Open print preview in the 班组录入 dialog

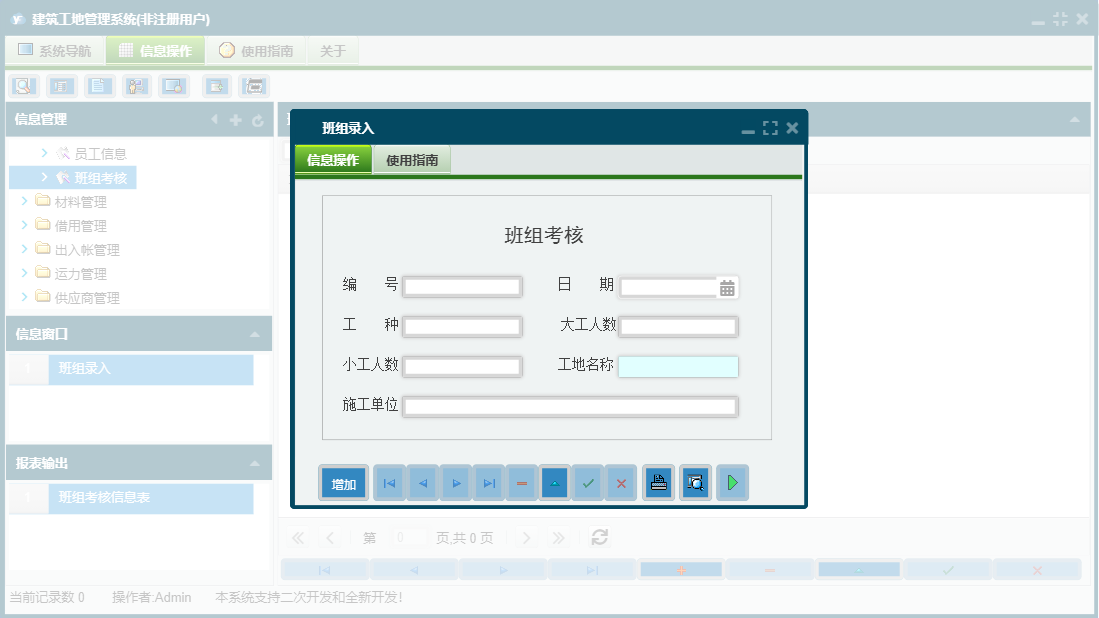695,482
